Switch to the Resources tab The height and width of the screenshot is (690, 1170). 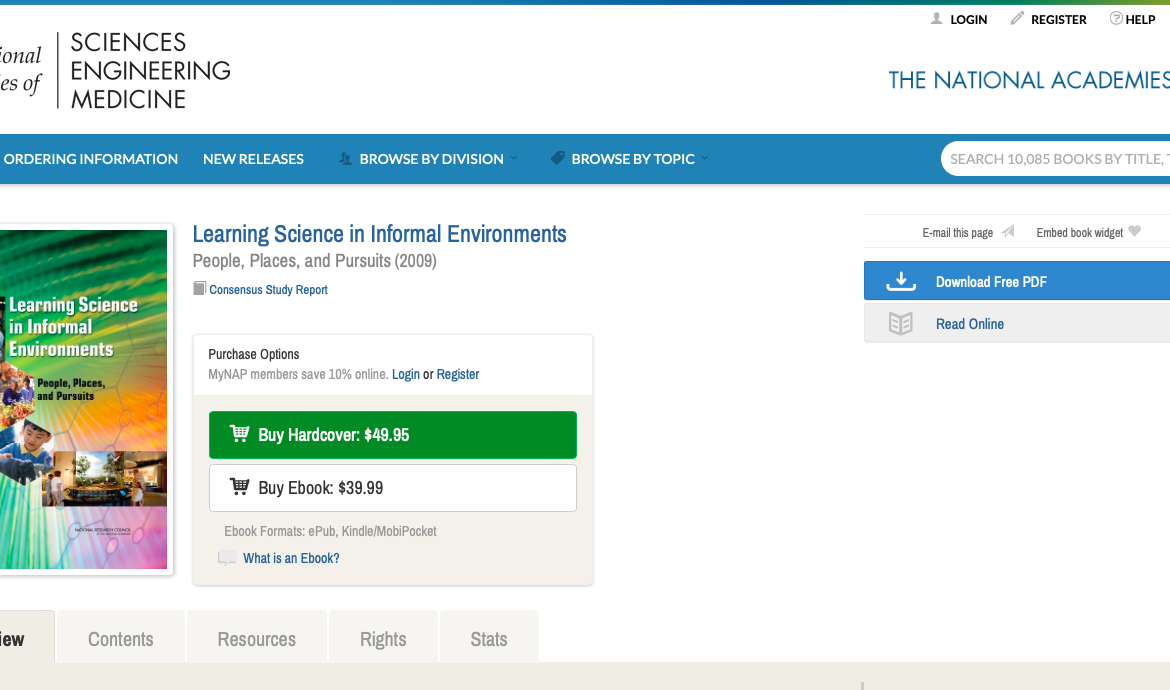pos(257,636)
